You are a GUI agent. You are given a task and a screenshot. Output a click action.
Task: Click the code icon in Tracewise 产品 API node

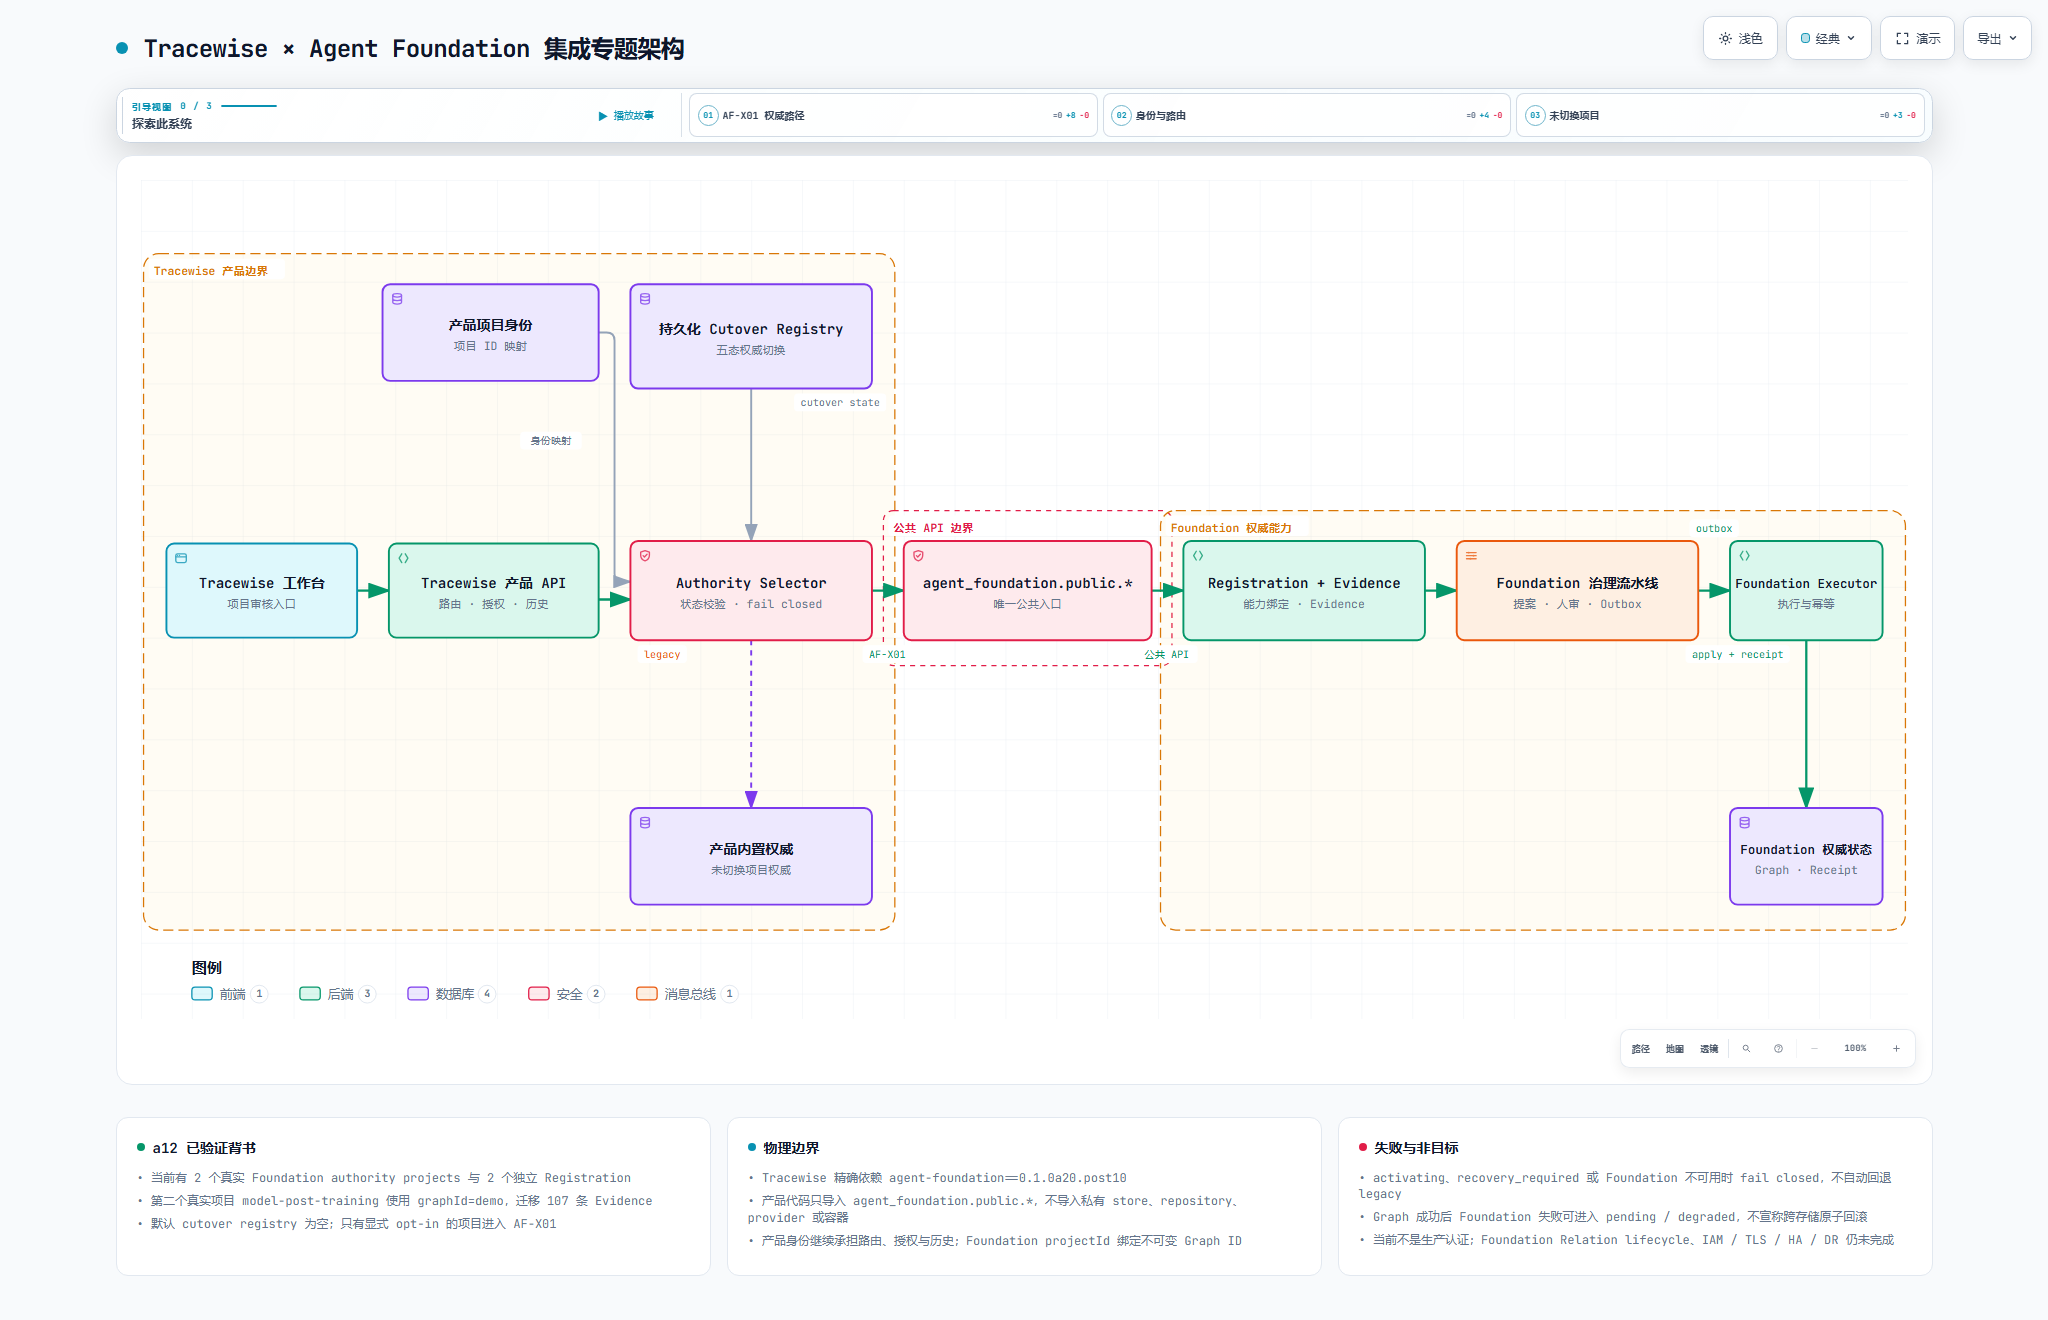click(x=404, y=558)
